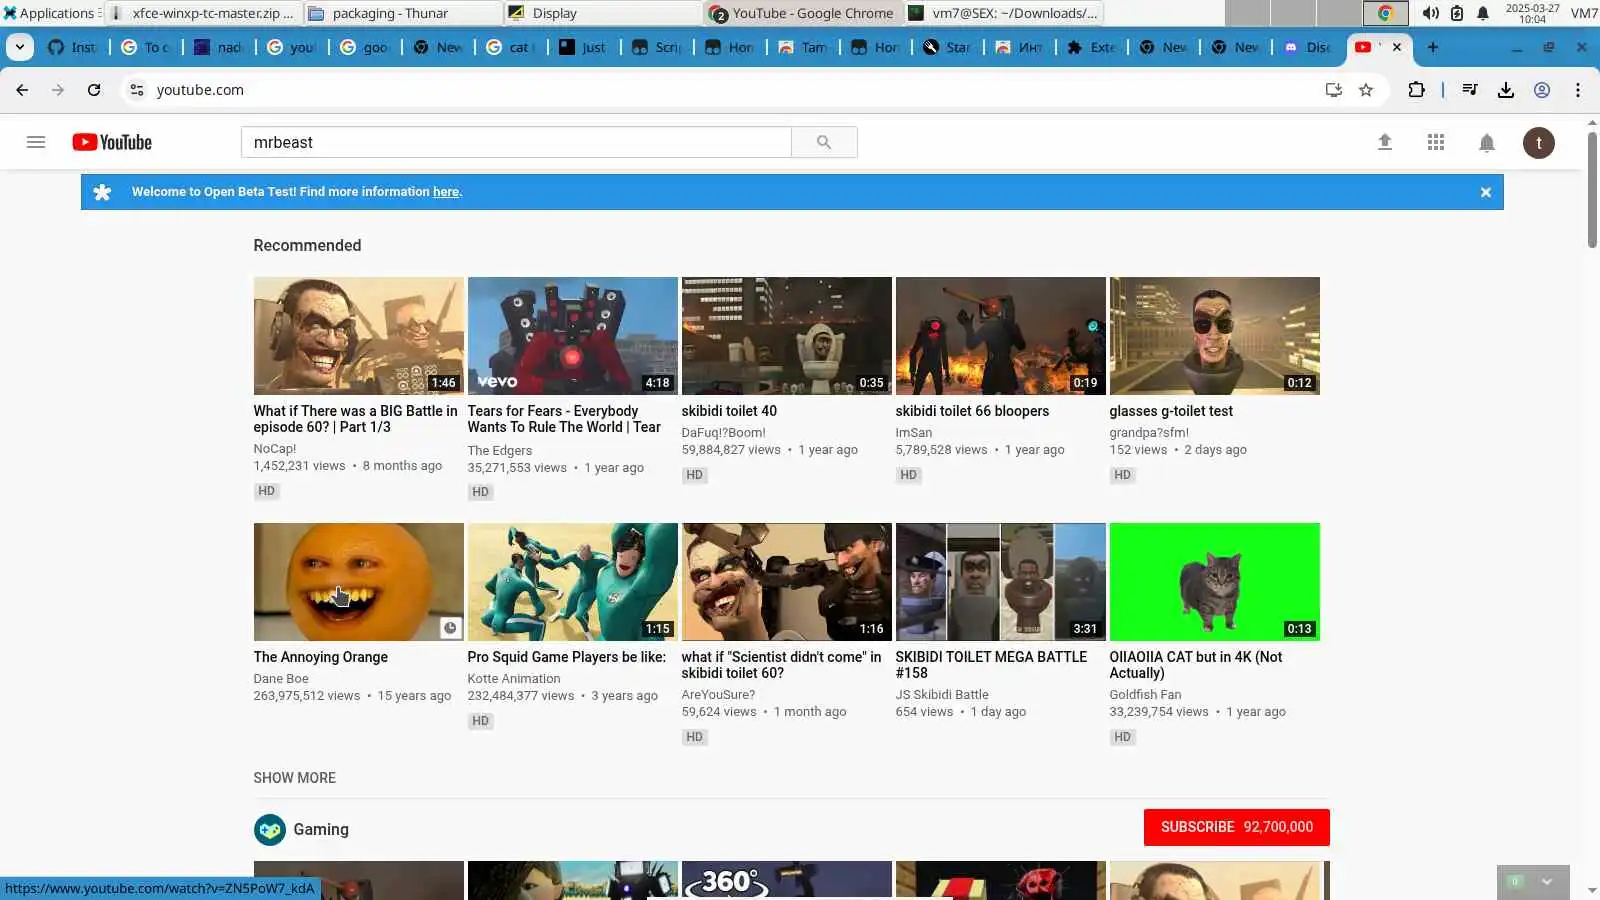This screenshot has height=900, width=1600.
Task: Switch to the 'Scri' browser tab
Action: [x=656, y=47]
